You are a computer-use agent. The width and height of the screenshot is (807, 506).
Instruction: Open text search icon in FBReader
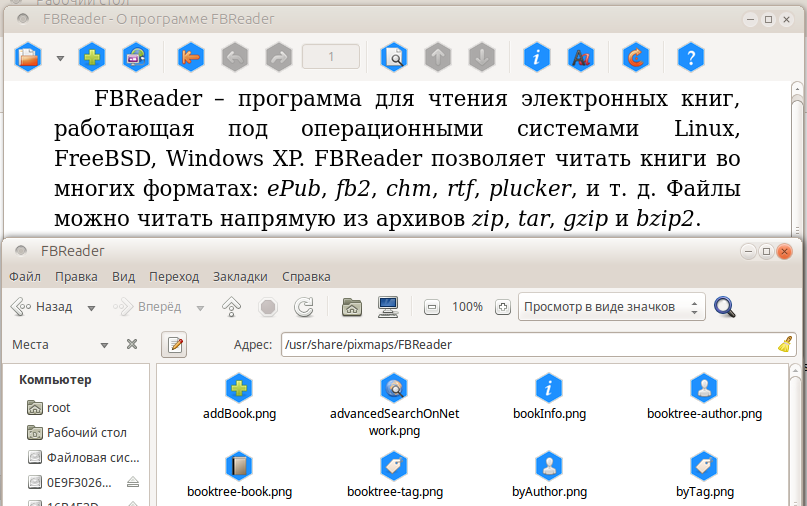(x=394, y=57)
